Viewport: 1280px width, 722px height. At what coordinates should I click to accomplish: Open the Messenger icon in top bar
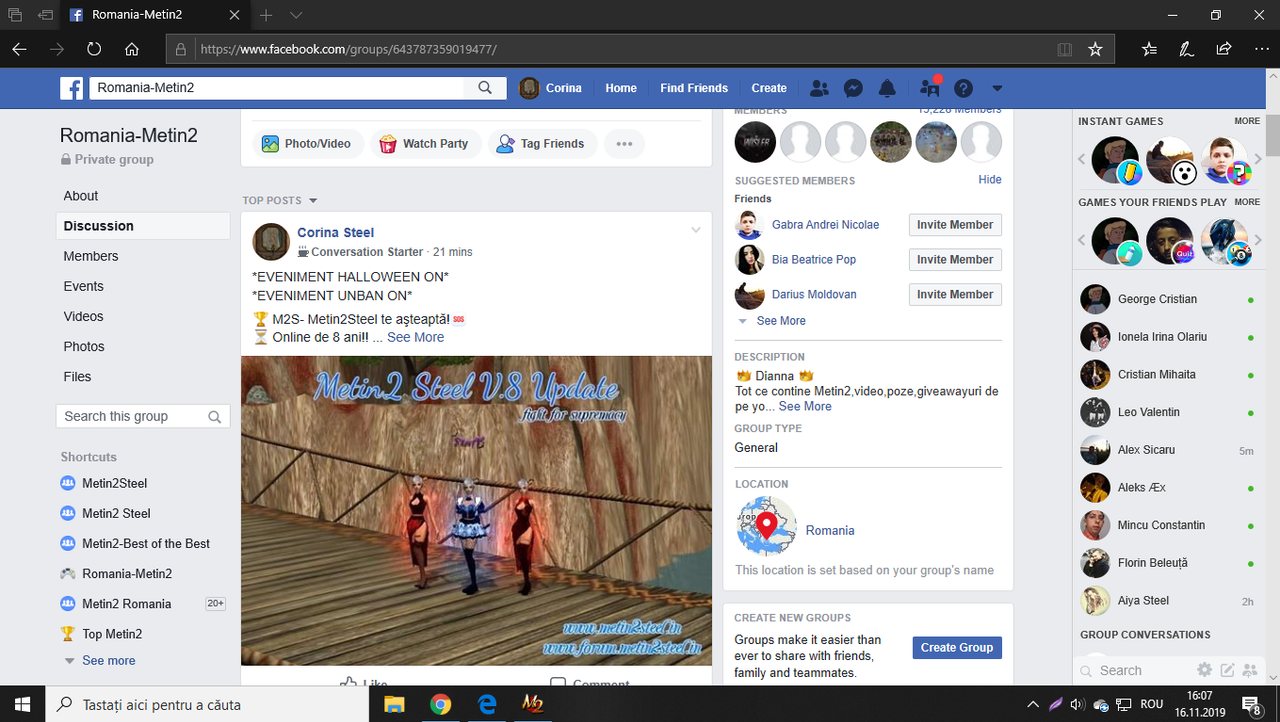(x=853, y=88)
